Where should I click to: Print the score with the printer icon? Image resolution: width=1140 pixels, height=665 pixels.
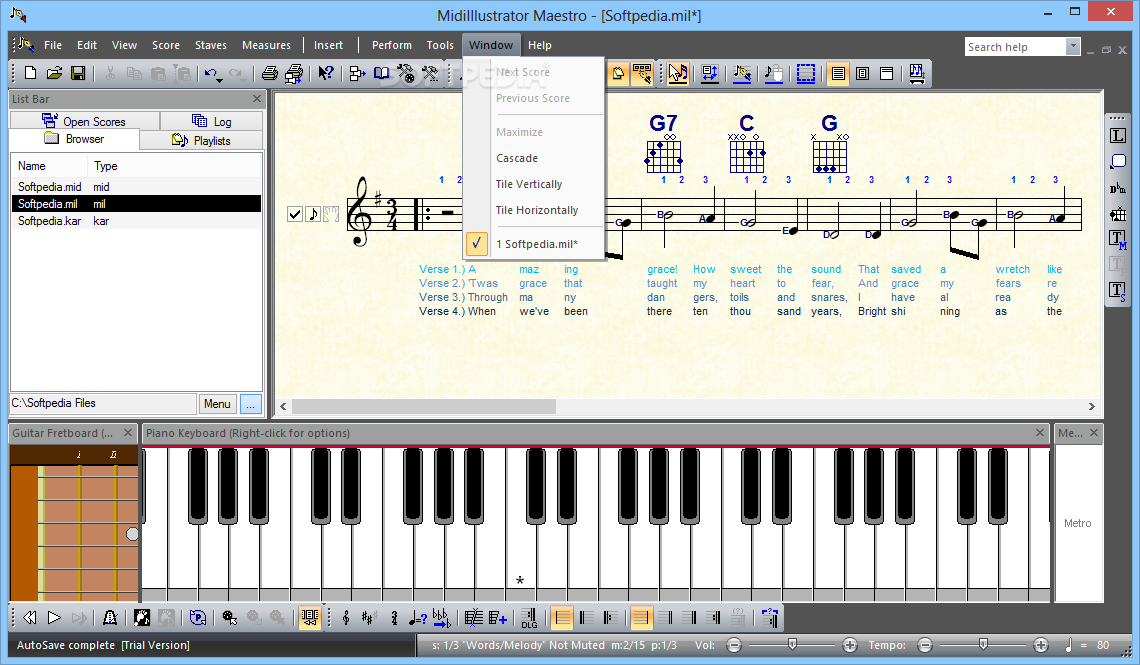[270, 73]
